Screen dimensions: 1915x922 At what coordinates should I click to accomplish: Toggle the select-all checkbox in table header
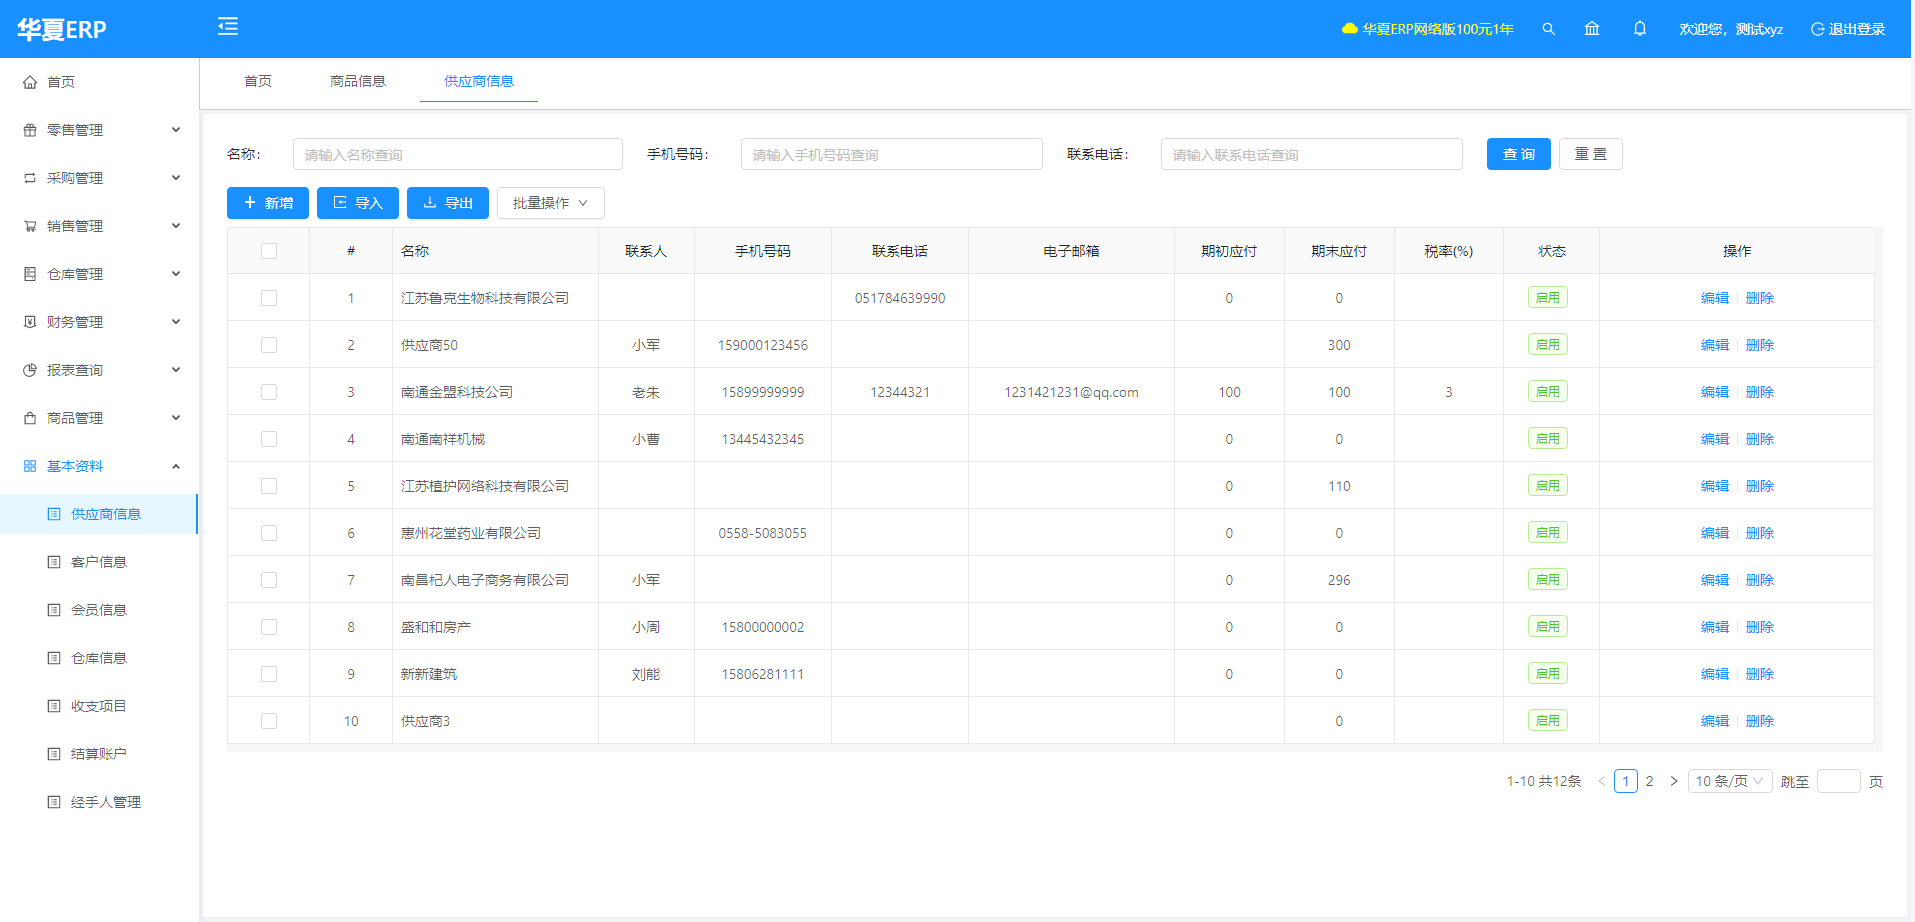pos(269,251)
